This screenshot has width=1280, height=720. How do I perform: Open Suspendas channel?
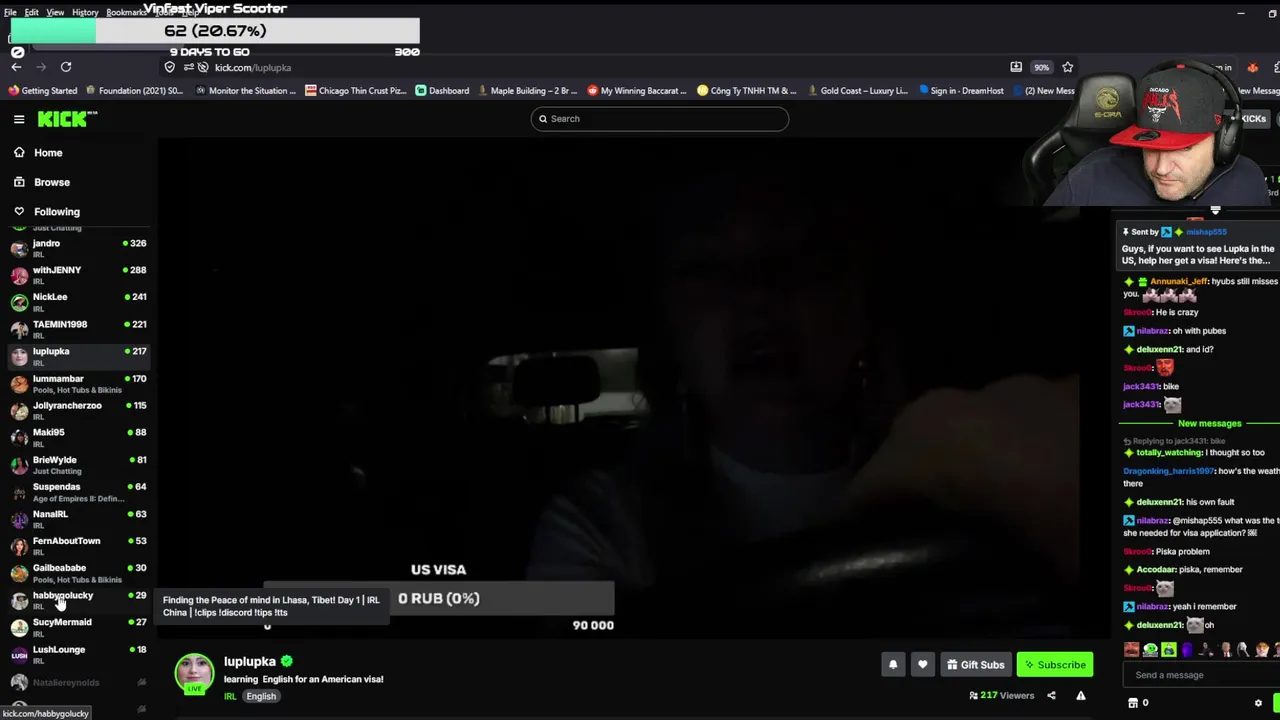point(78,492)
